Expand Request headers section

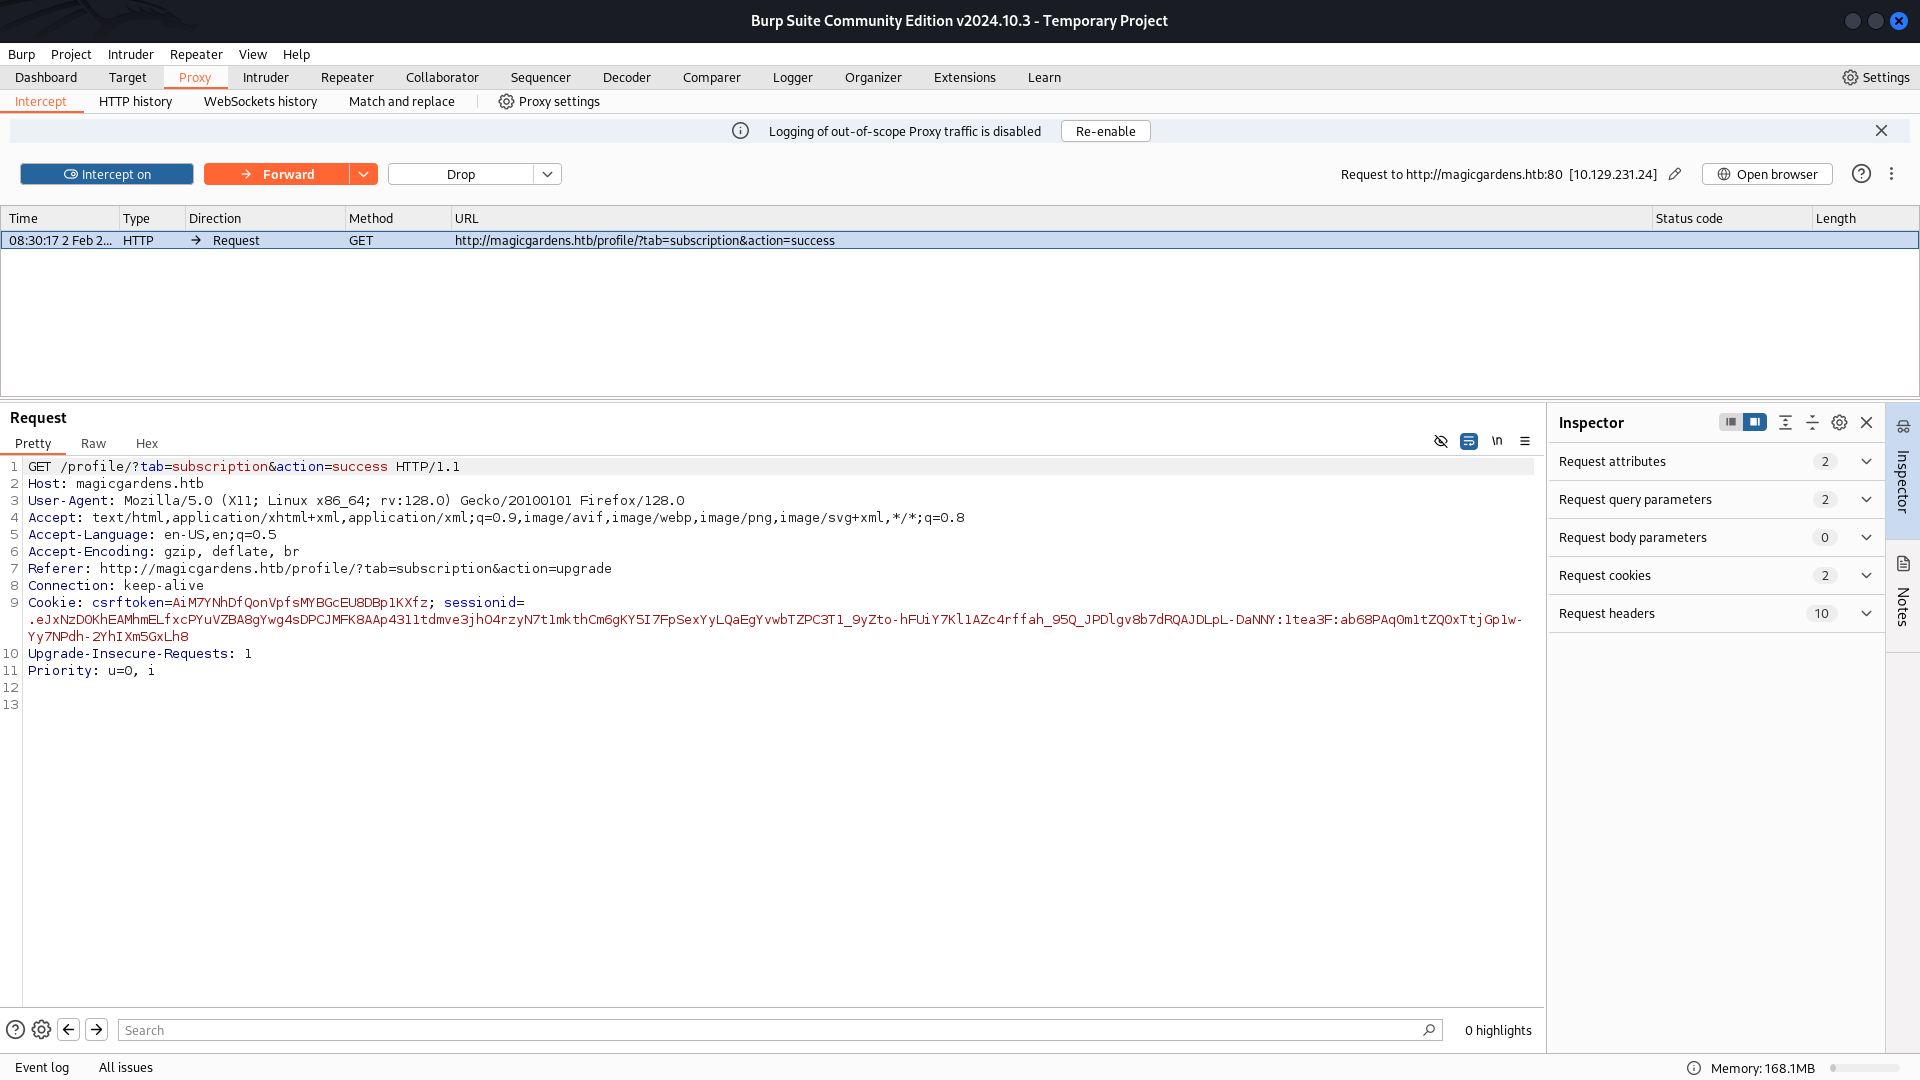click(x=1716, y=613)
